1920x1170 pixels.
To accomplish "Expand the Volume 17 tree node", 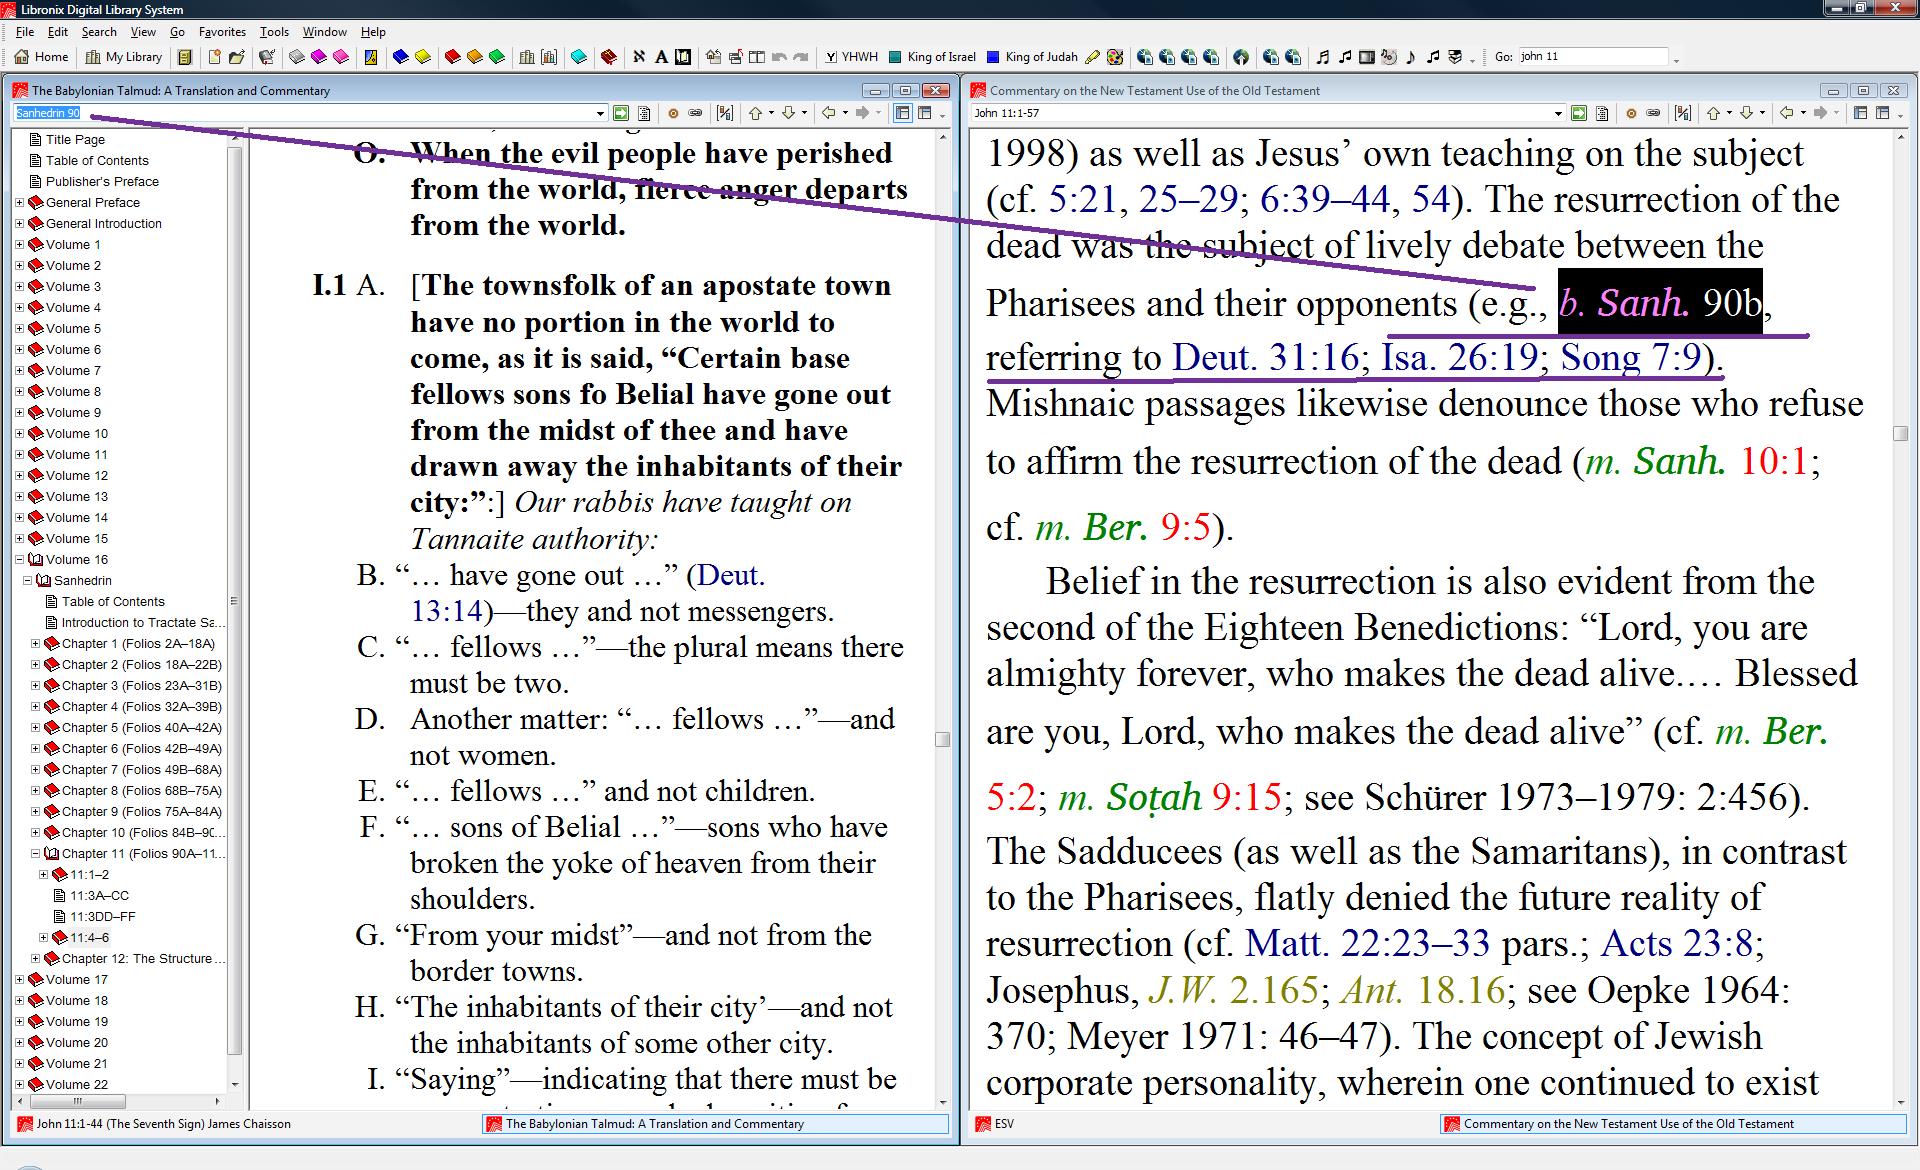I will click(x=19, y=980).
